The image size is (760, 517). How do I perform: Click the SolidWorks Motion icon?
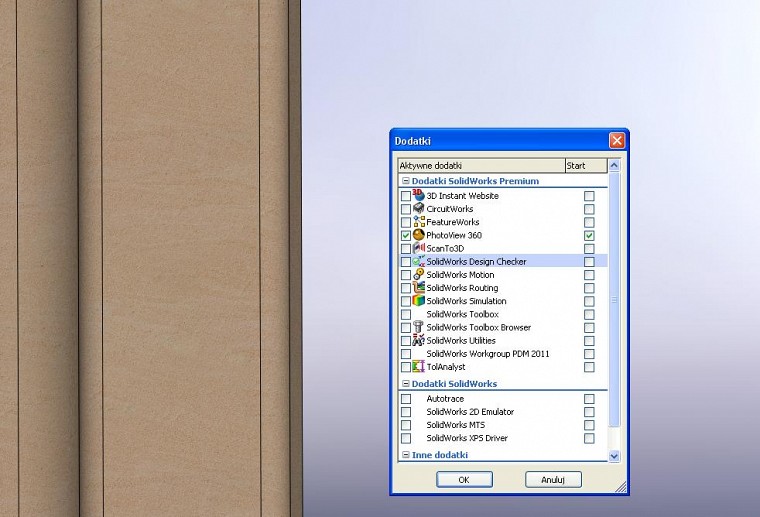coord(418,274)
